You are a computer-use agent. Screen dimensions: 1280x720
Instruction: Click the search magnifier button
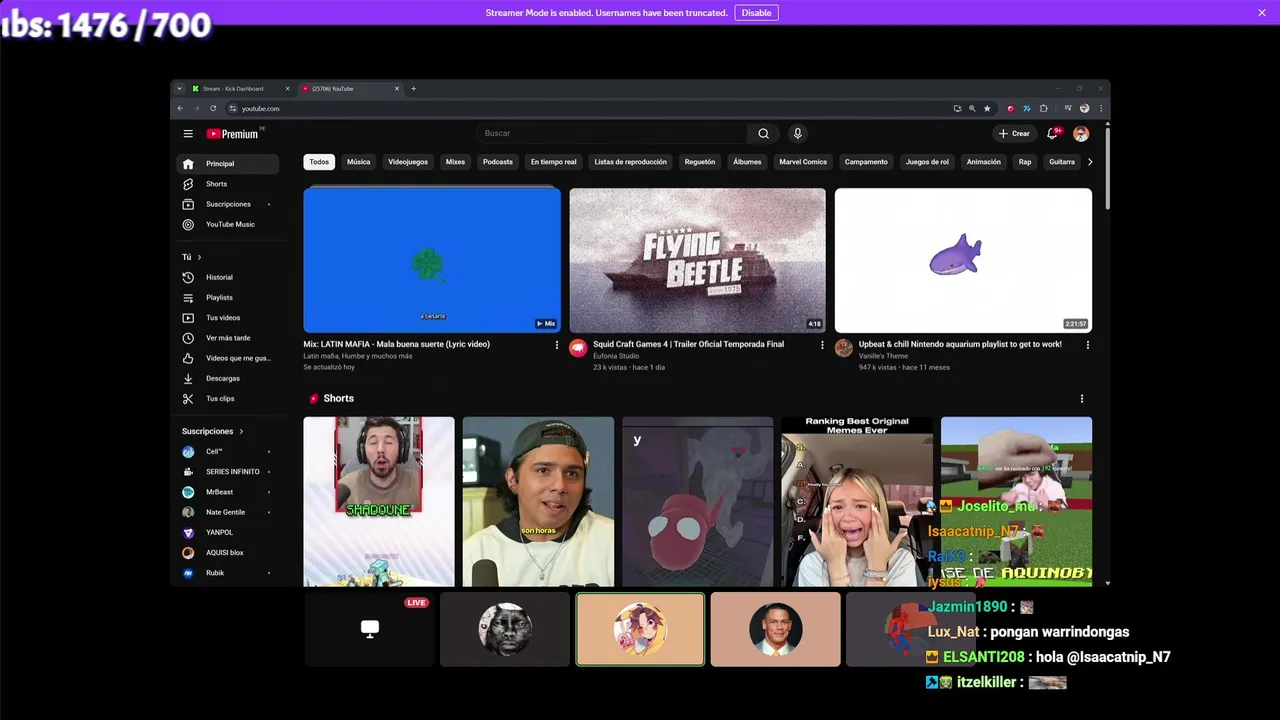click(763, 133)
